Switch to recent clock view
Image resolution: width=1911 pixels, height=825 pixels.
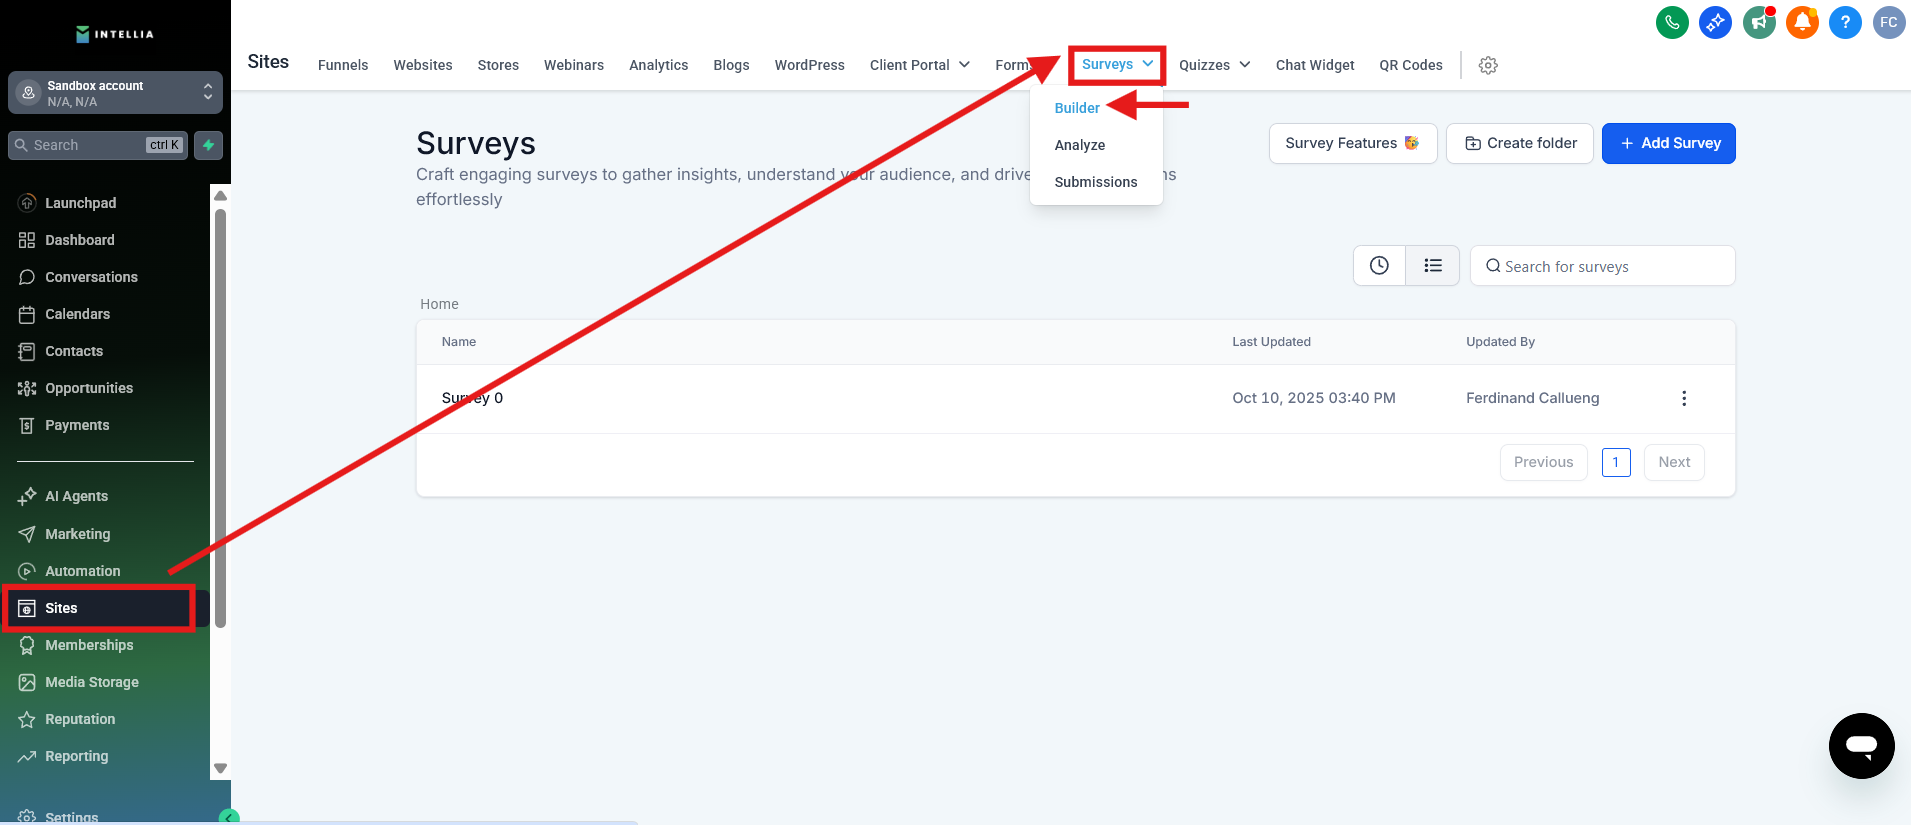point(1379,266)
